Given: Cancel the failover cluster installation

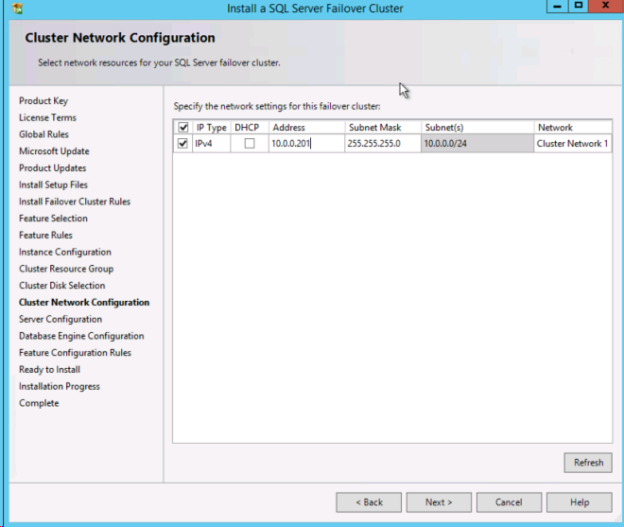Looking at the screenshot, I should click(509, 502).
